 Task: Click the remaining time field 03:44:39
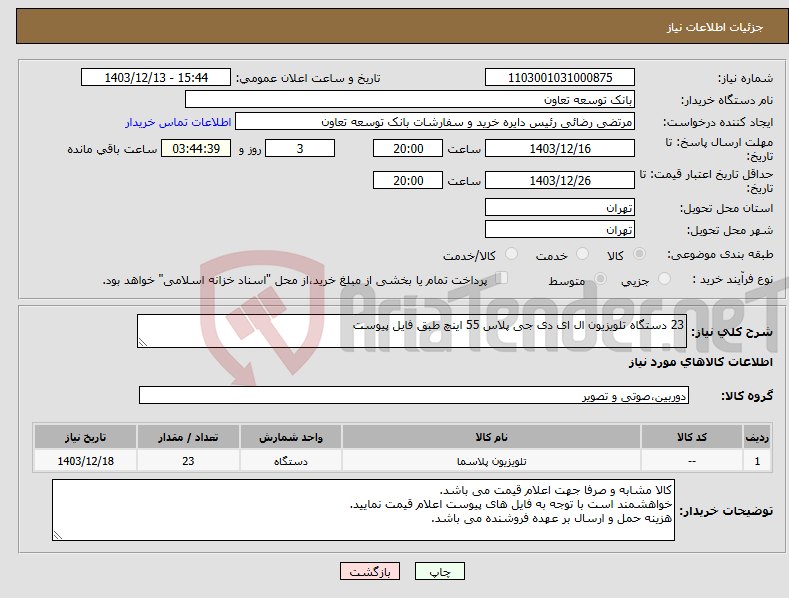196,148
